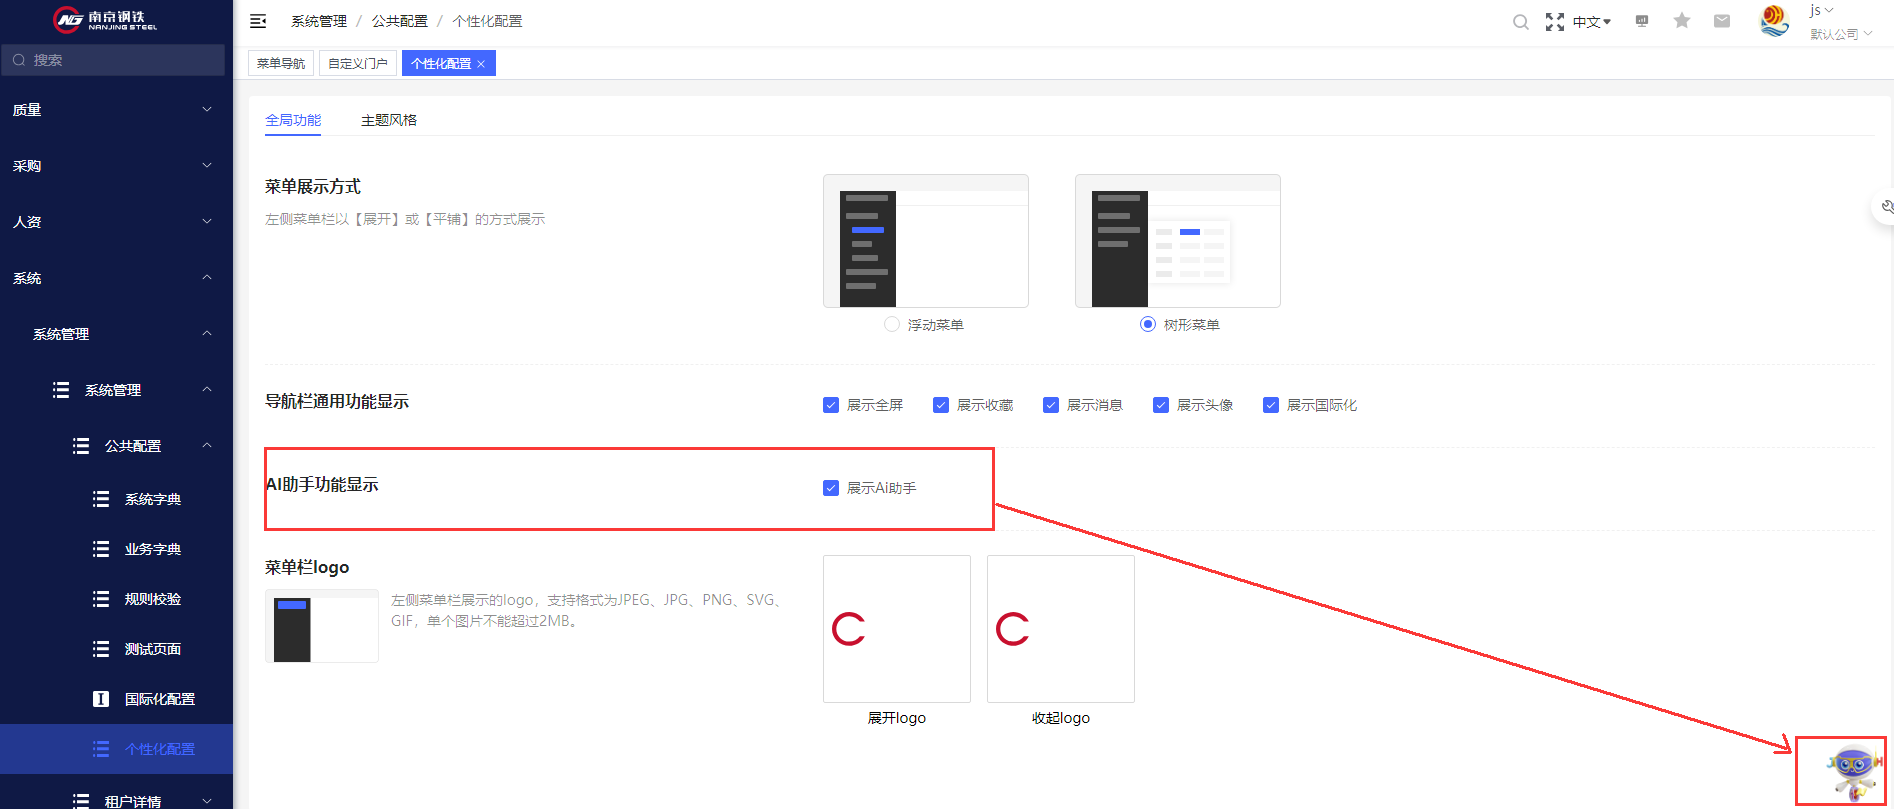Open the dashboard monitor icon in header
1894x809 pixels.
(1642, 21)
